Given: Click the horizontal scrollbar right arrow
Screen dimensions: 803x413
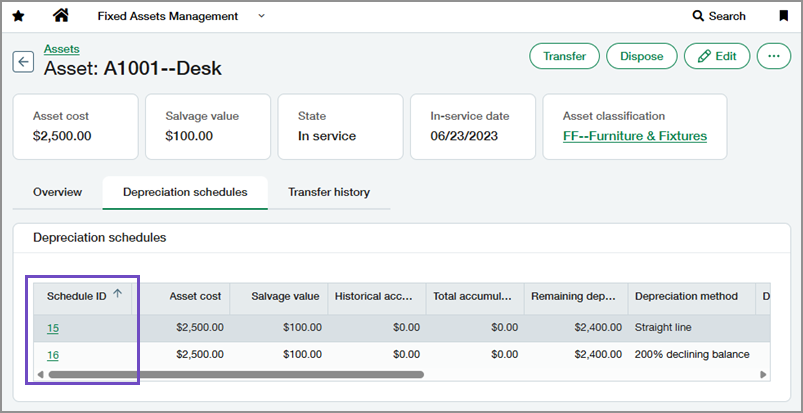Looking at the screenshot, I should [x=763, y=375].
